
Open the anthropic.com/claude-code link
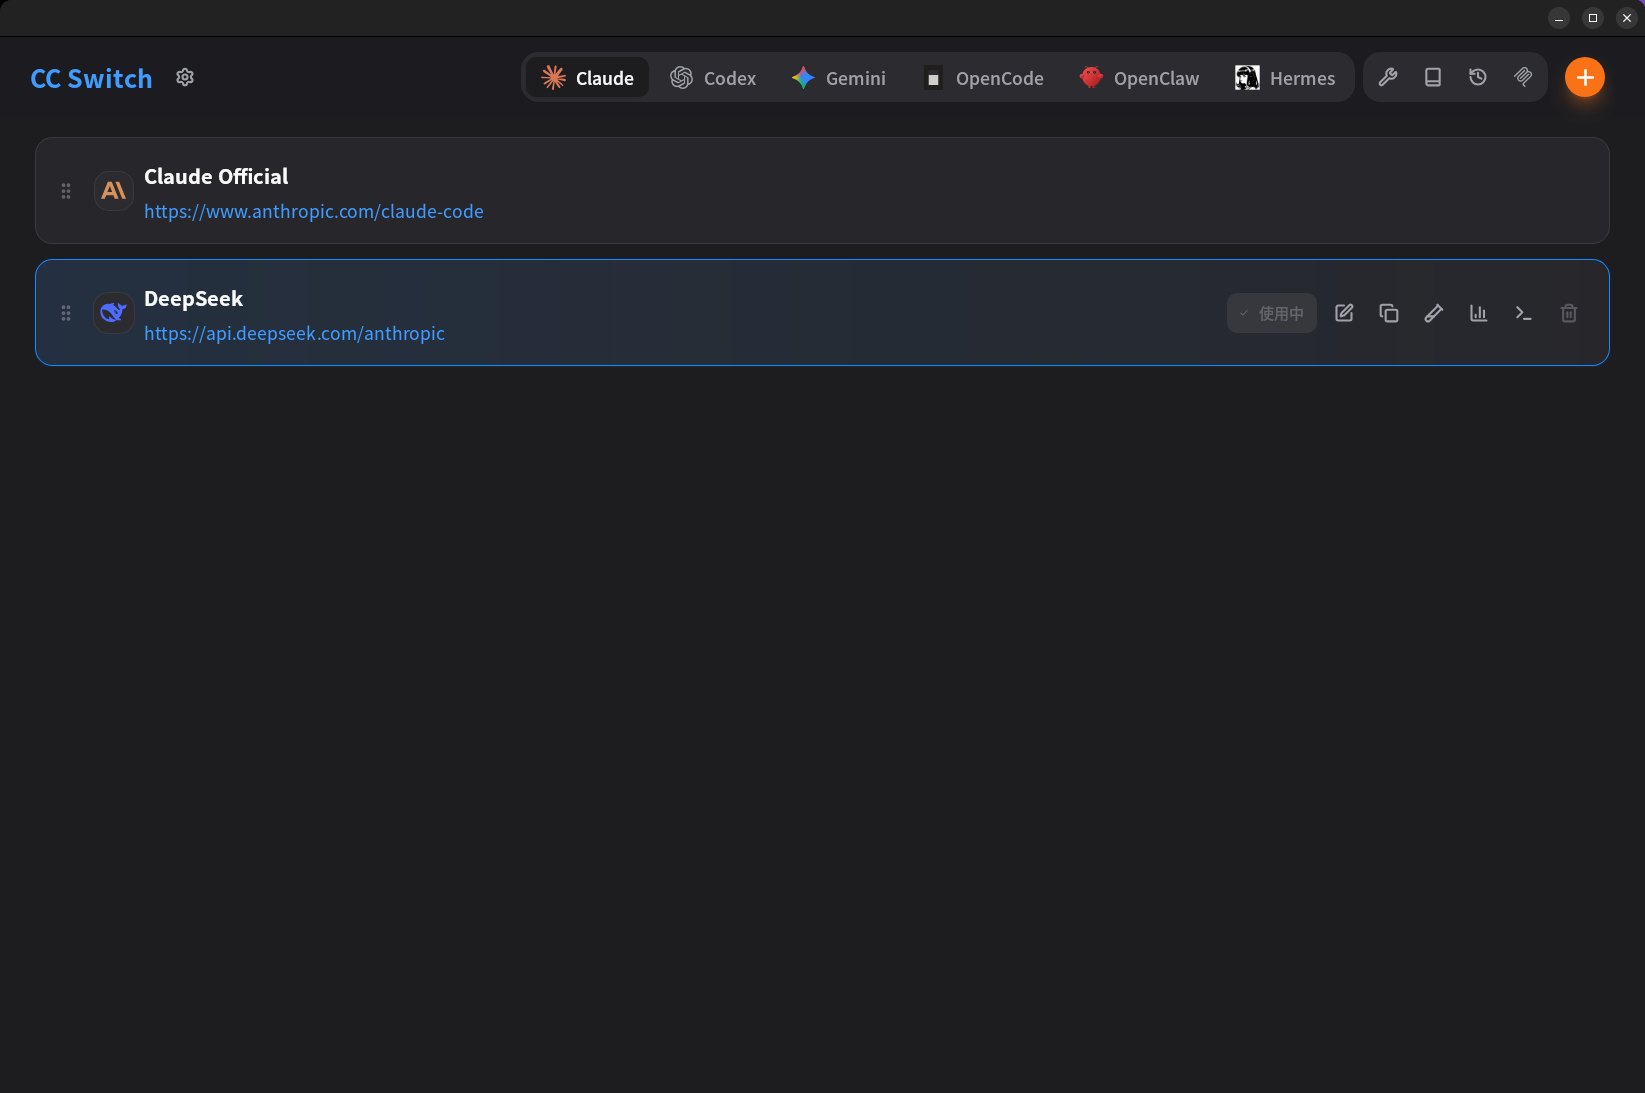(x=314, y=211)
